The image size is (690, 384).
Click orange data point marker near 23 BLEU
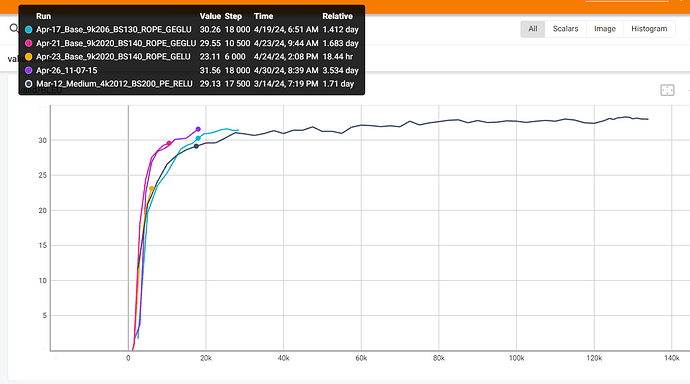point(152,189)
